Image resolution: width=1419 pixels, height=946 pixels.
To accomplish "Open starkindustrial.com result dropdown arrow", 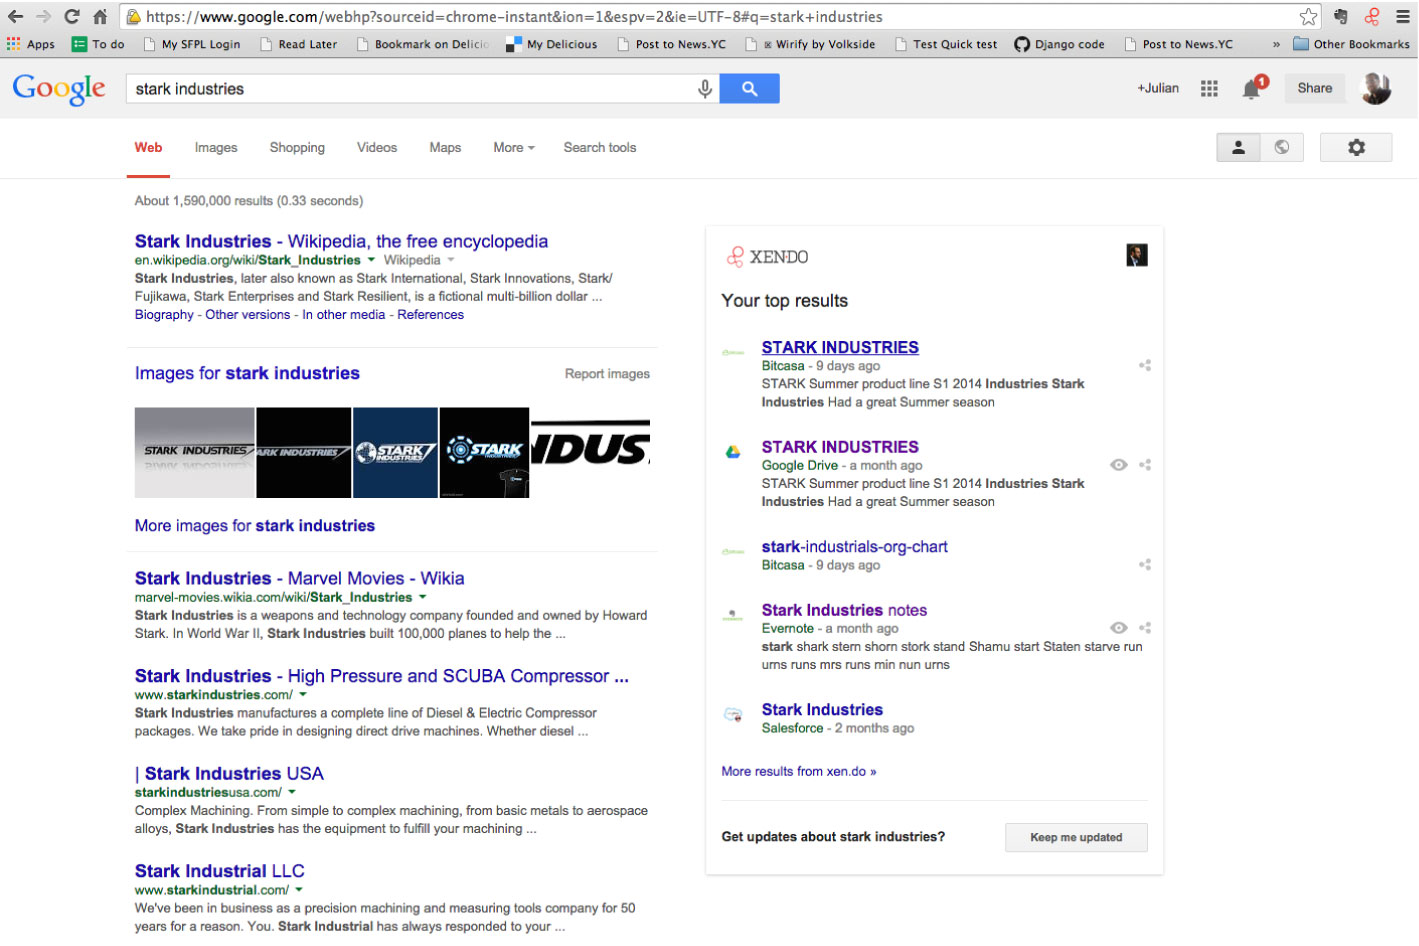I will click(x=299, y=889).
